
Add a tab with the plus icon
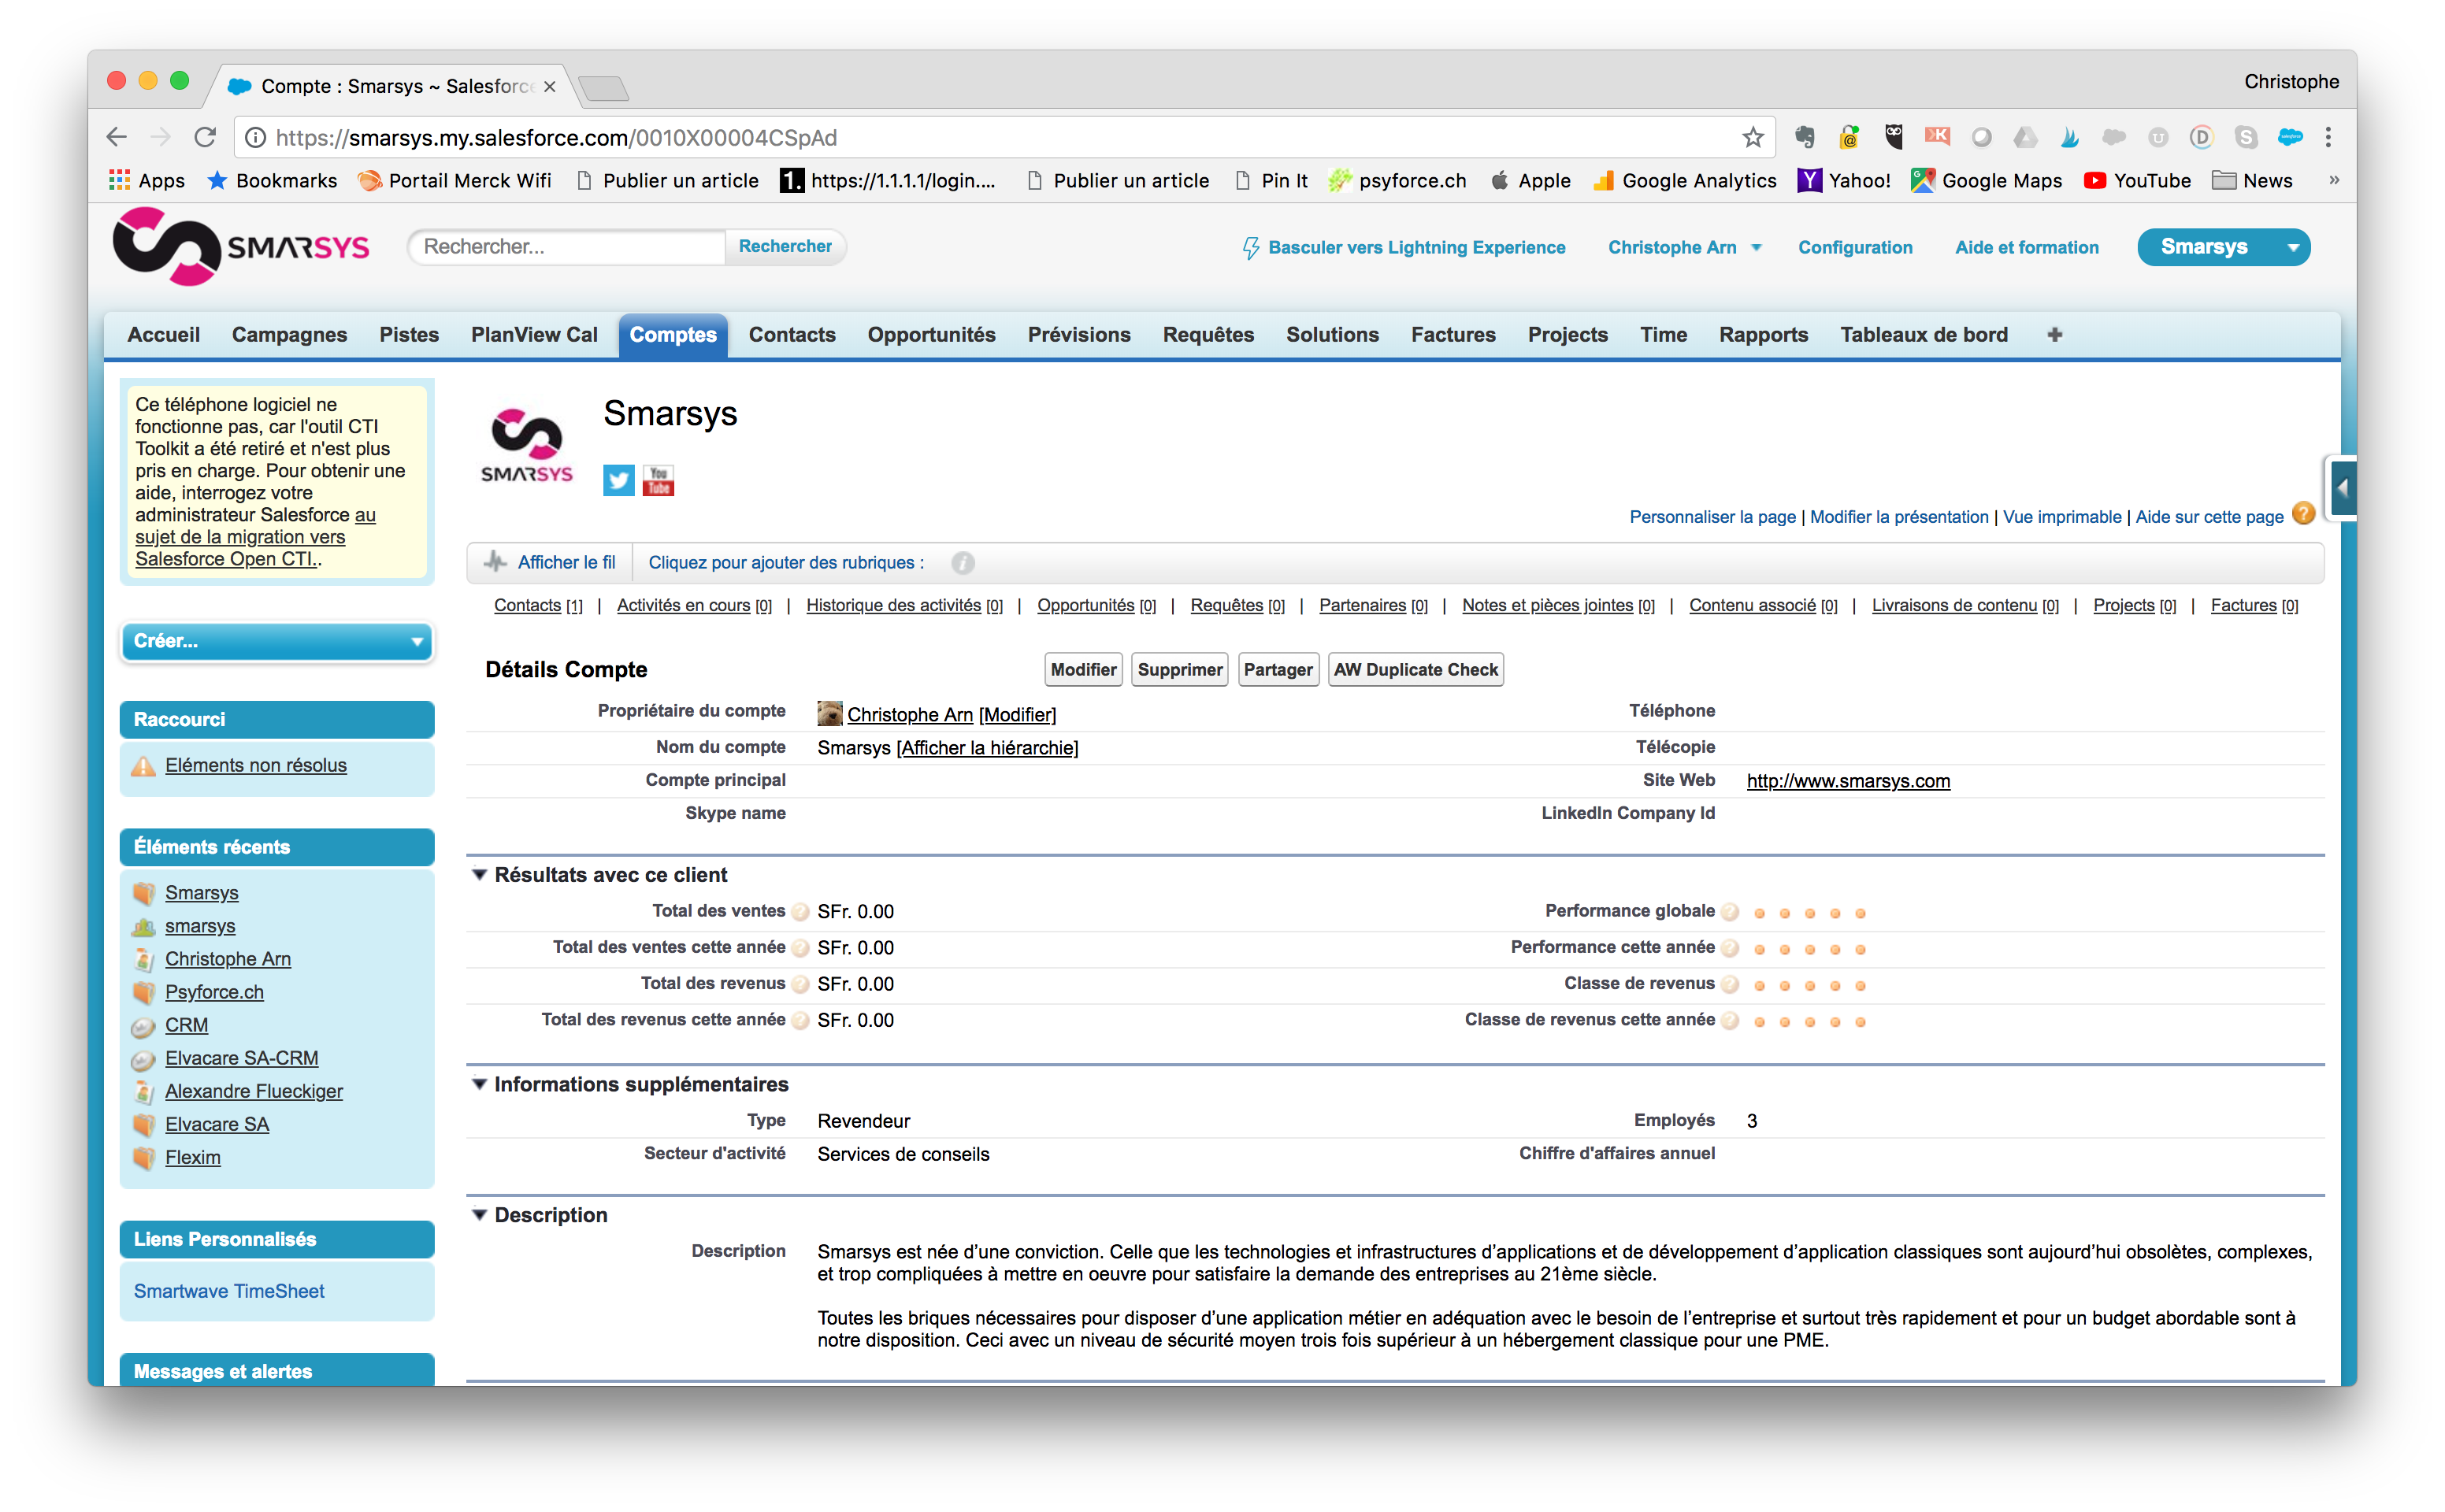point(2054,335)
